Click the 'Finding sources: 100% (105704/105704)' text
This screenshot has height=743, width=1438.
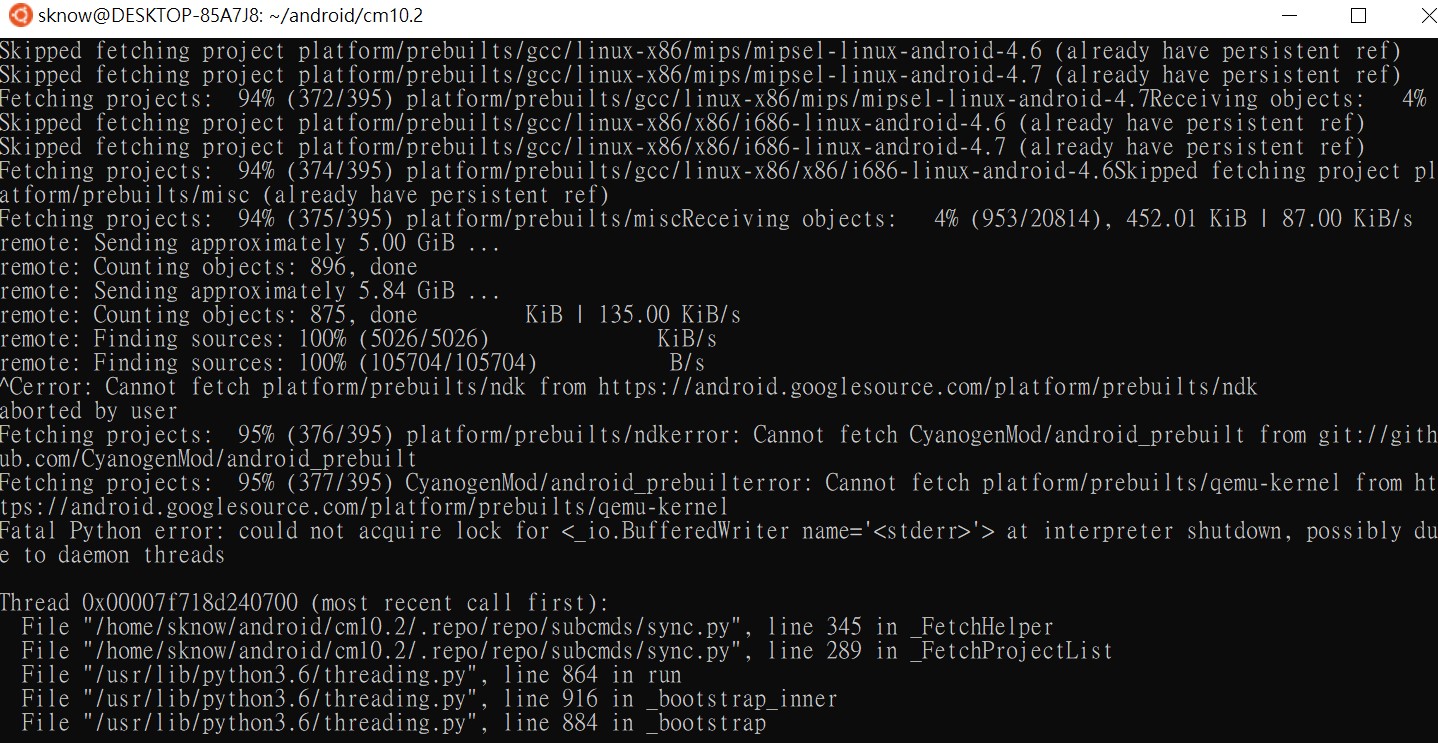(268, 363)
